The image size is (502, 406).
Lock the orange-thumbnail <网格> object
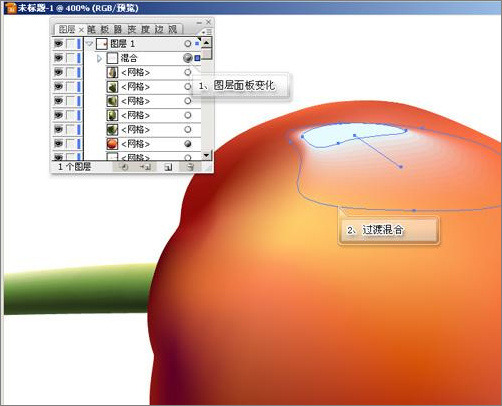70,144
